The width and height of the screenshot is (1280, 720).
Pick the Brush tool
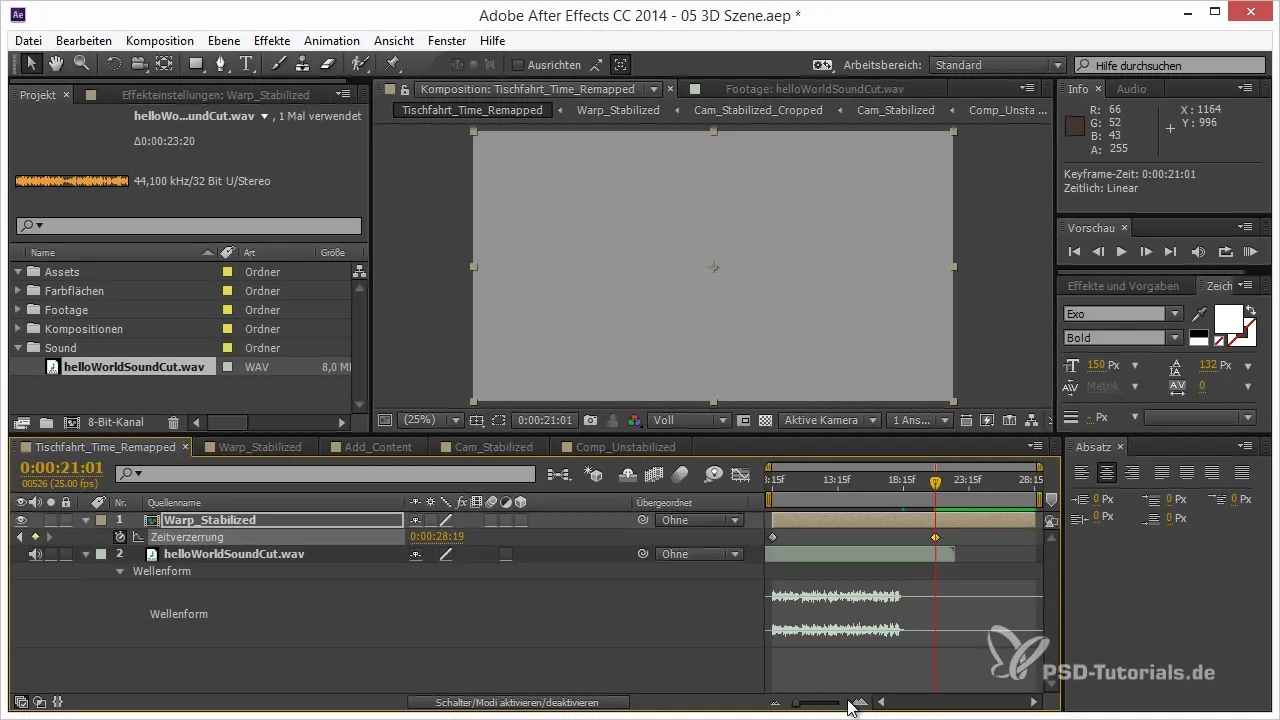point(278,64)
